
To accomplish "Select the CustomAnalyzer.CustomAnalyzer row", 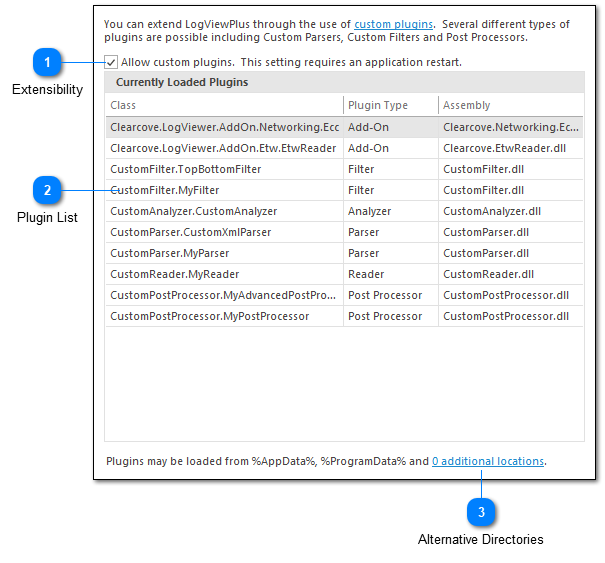I will (x=344, y=211).
